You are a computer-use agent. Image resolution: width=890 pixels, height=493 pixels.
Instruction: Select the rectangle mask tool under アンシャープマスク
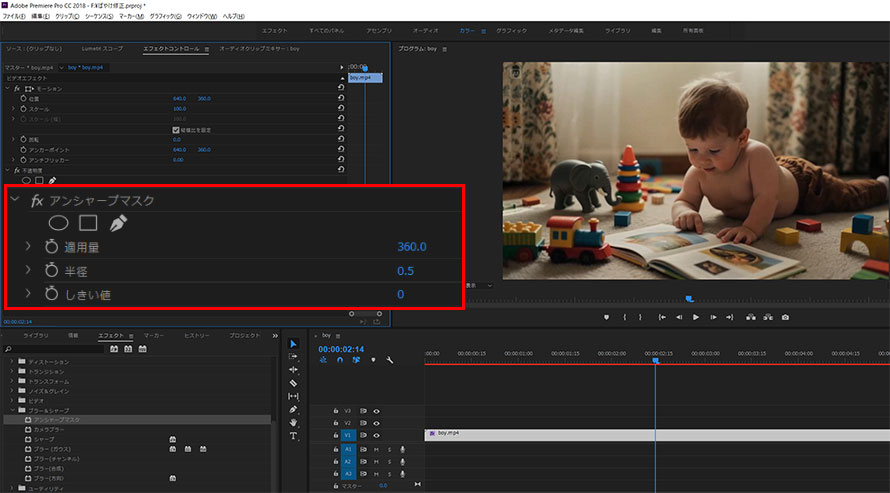88,223
